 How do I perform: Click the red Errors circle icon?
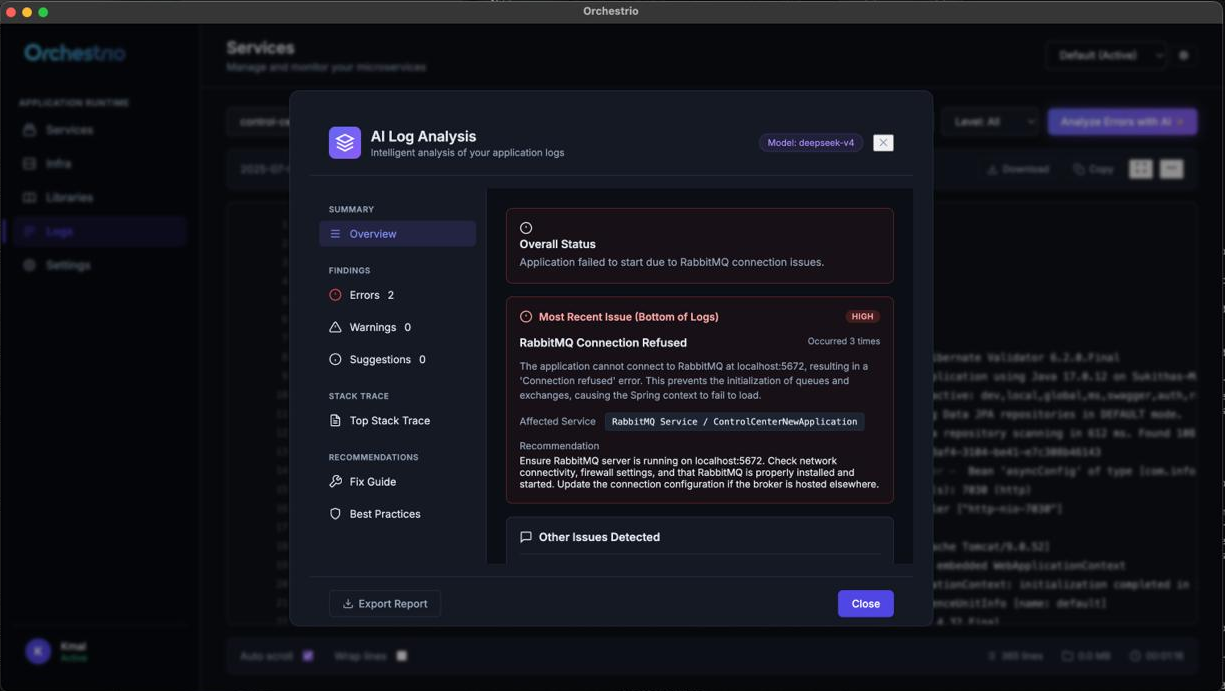(x=335, y=295)
